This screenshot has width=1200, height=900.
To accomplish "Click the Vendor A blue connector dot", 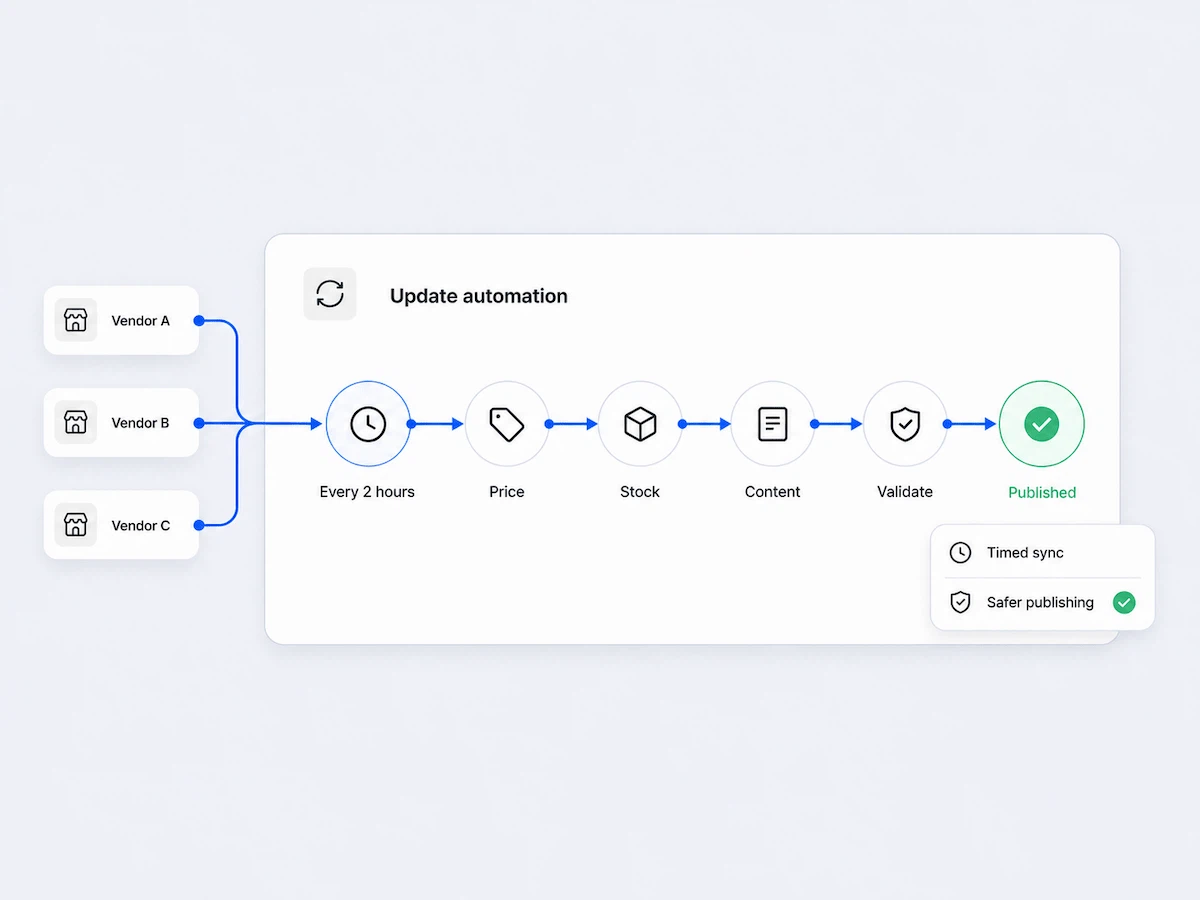I will click(x=199, y=321).
